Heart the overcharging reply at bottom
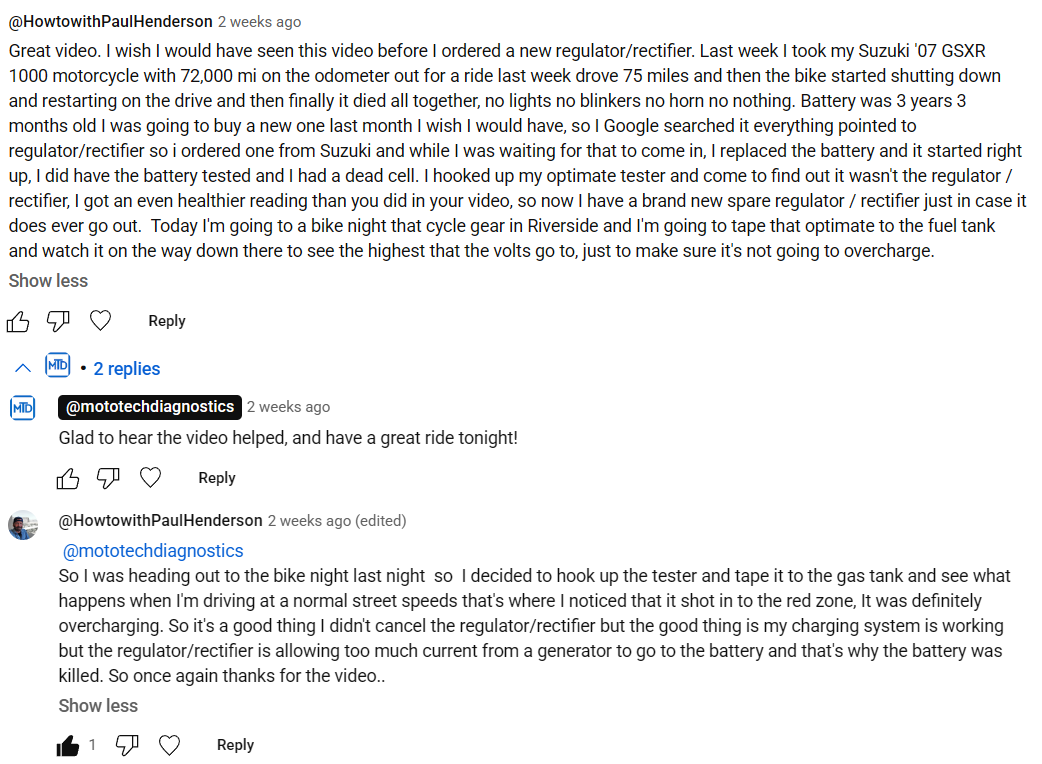Screen dimensions: 1042x764 click(169, 745)
